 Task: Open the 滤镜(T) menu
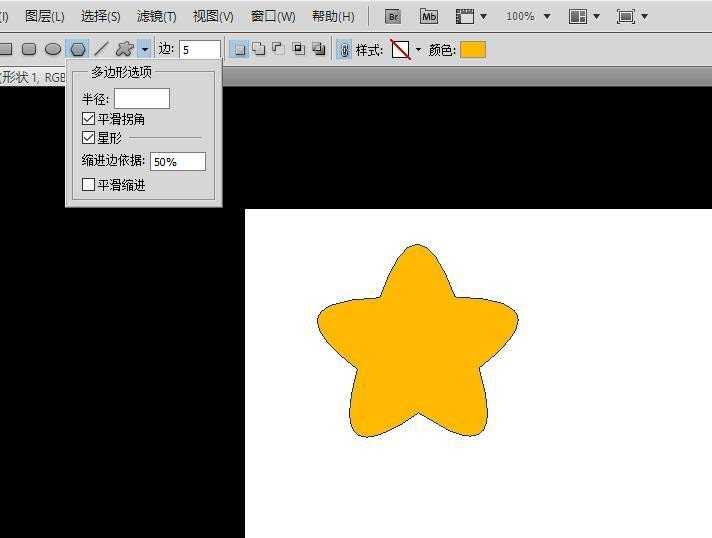click(156, 16)
